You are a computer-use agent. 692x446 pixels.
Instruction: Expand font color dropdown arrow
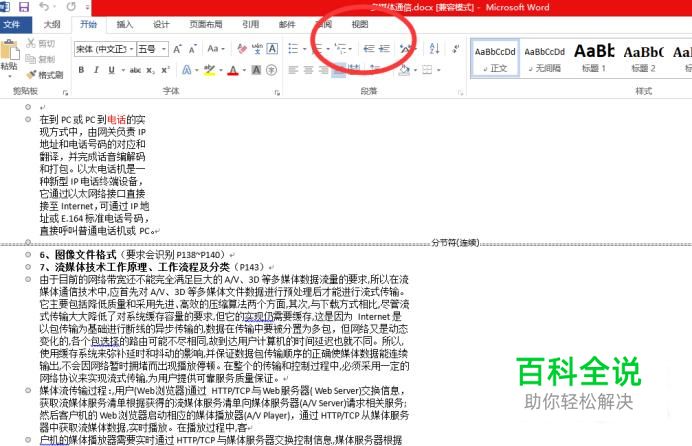coord(244,70)
